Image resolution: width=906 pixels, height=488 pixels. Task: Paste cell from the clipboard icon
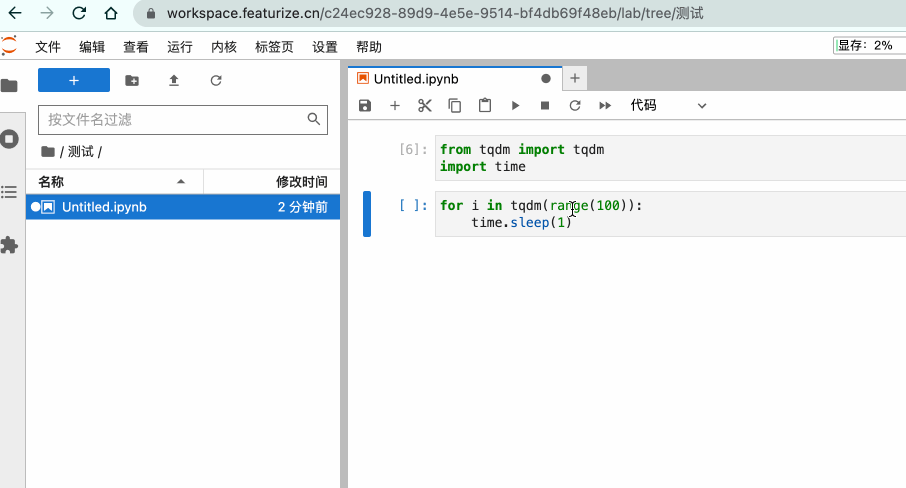coord(485,106)
